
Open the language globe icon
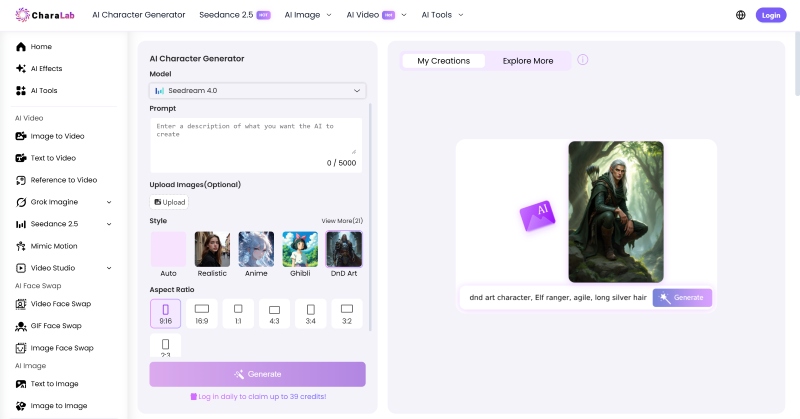pyautogui.click(x=740, y=15)
